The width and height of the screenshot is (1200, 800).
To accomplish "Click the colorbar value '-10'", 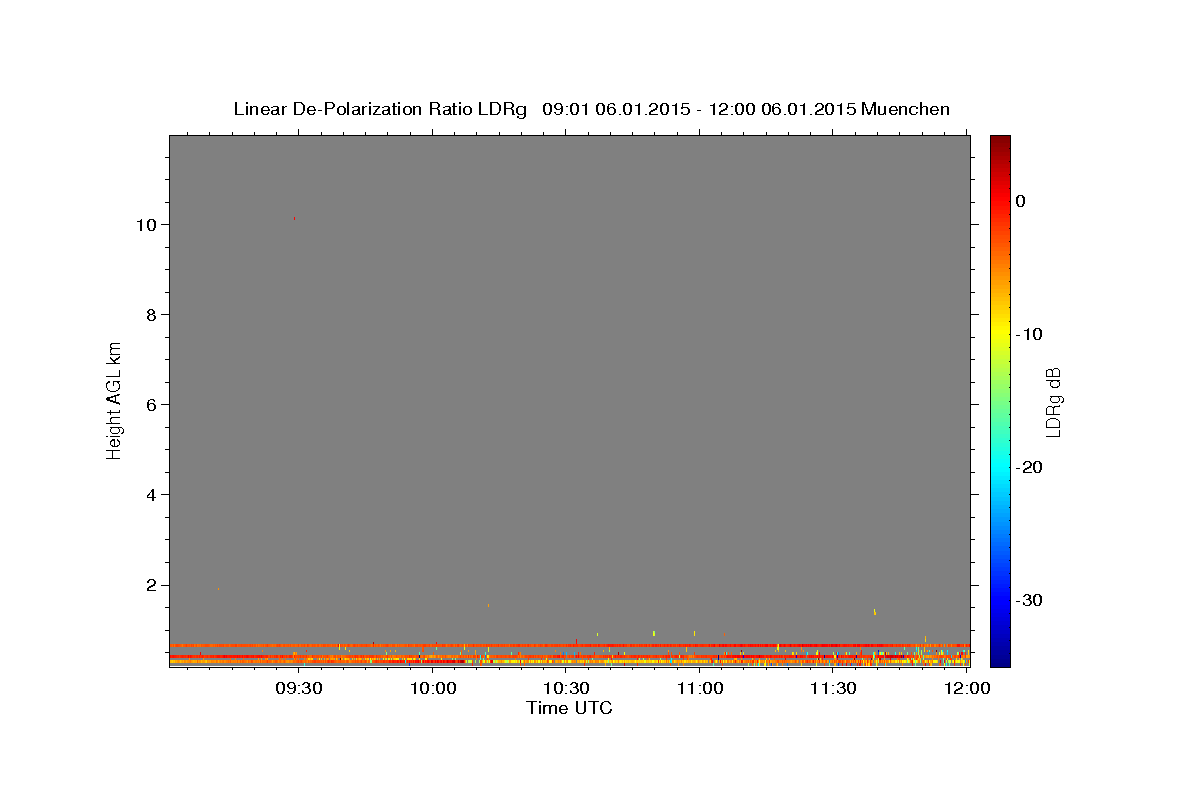I will click(x=1031, y=334).
